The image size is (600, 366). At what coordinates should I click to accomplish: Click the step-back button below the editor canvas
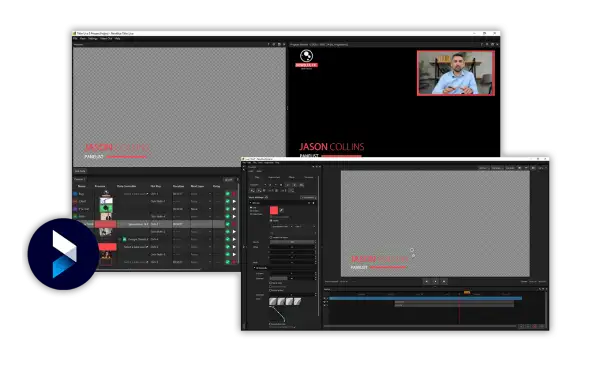[426, 281]
